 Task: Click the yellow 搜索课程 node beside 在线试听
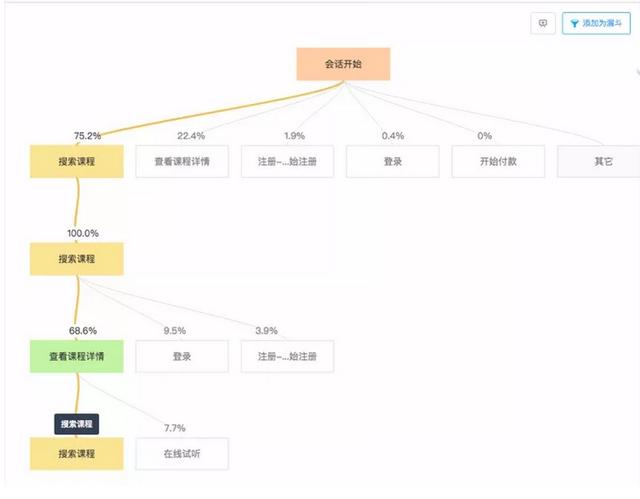click(x=77, y=453)
